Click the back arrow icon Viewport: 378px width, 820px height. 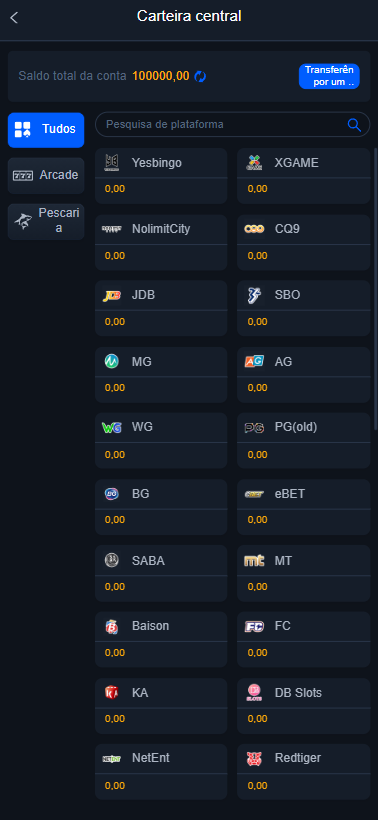(14, 17)
